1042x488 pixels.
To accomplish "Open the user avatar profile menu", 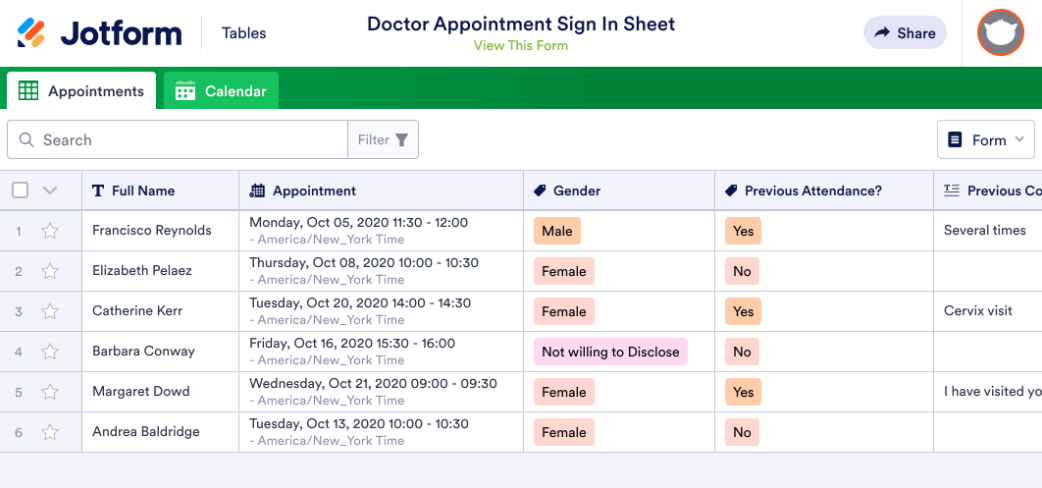I will coord(1000,33).
